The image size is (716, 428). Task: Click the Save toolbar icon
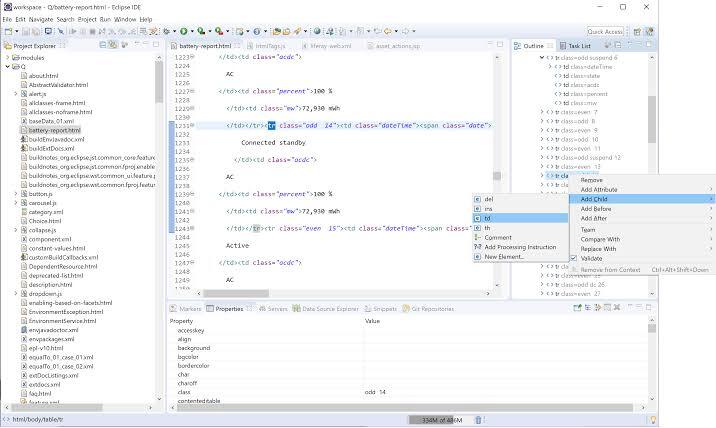(26, 32)
